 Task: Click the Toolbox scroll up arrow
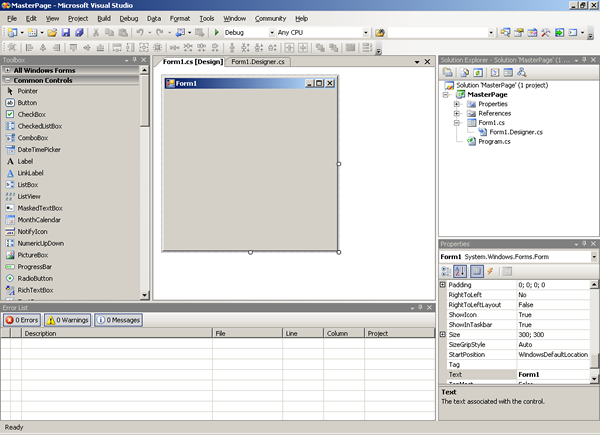(x=144, y=70)
